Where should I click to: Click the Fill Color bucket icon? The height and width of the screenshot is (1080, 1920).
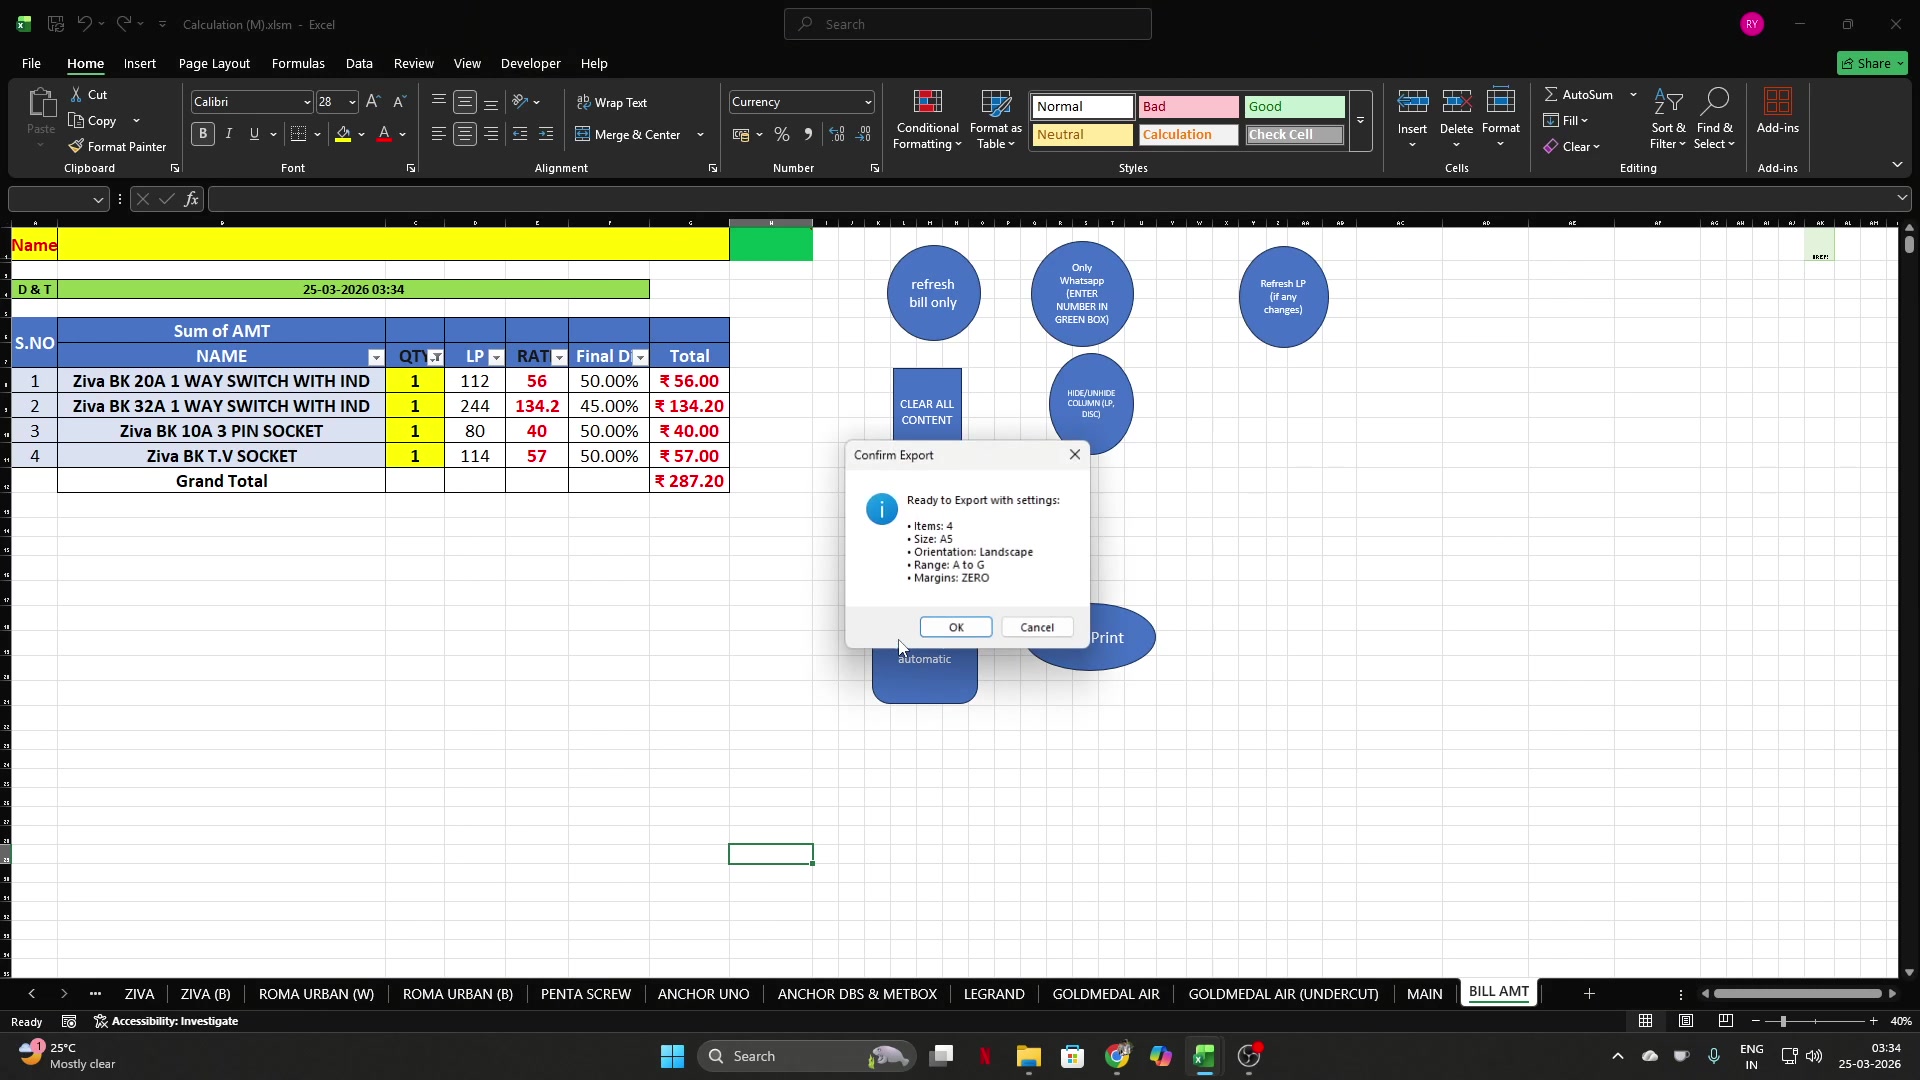[344, 134]
